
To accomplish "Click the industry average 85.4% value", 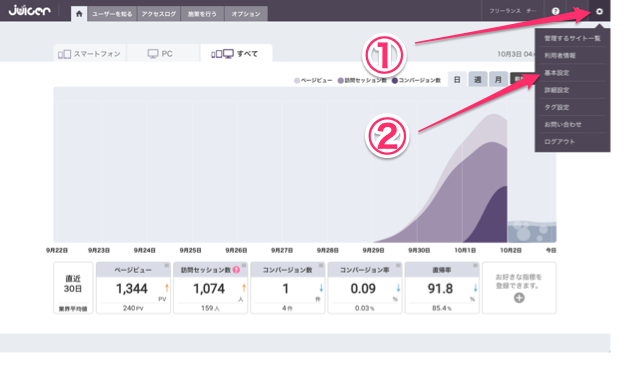I will [442, 308].
